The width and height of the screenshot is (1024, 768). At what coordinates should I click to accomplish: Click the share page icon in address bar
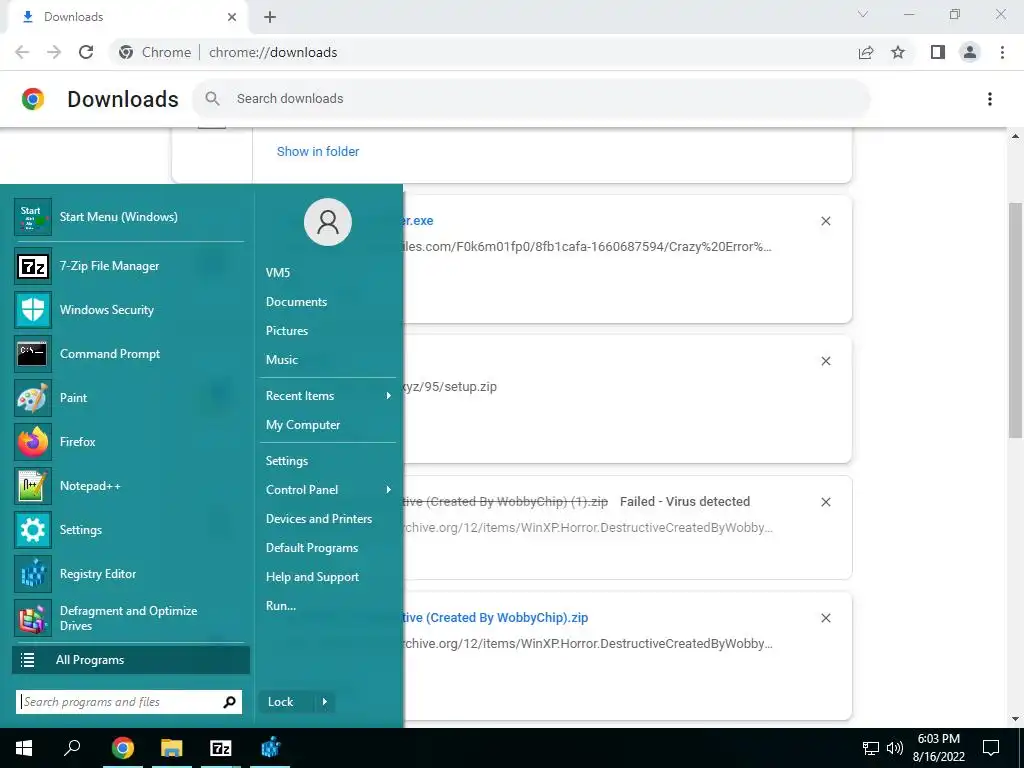(866, 52)
